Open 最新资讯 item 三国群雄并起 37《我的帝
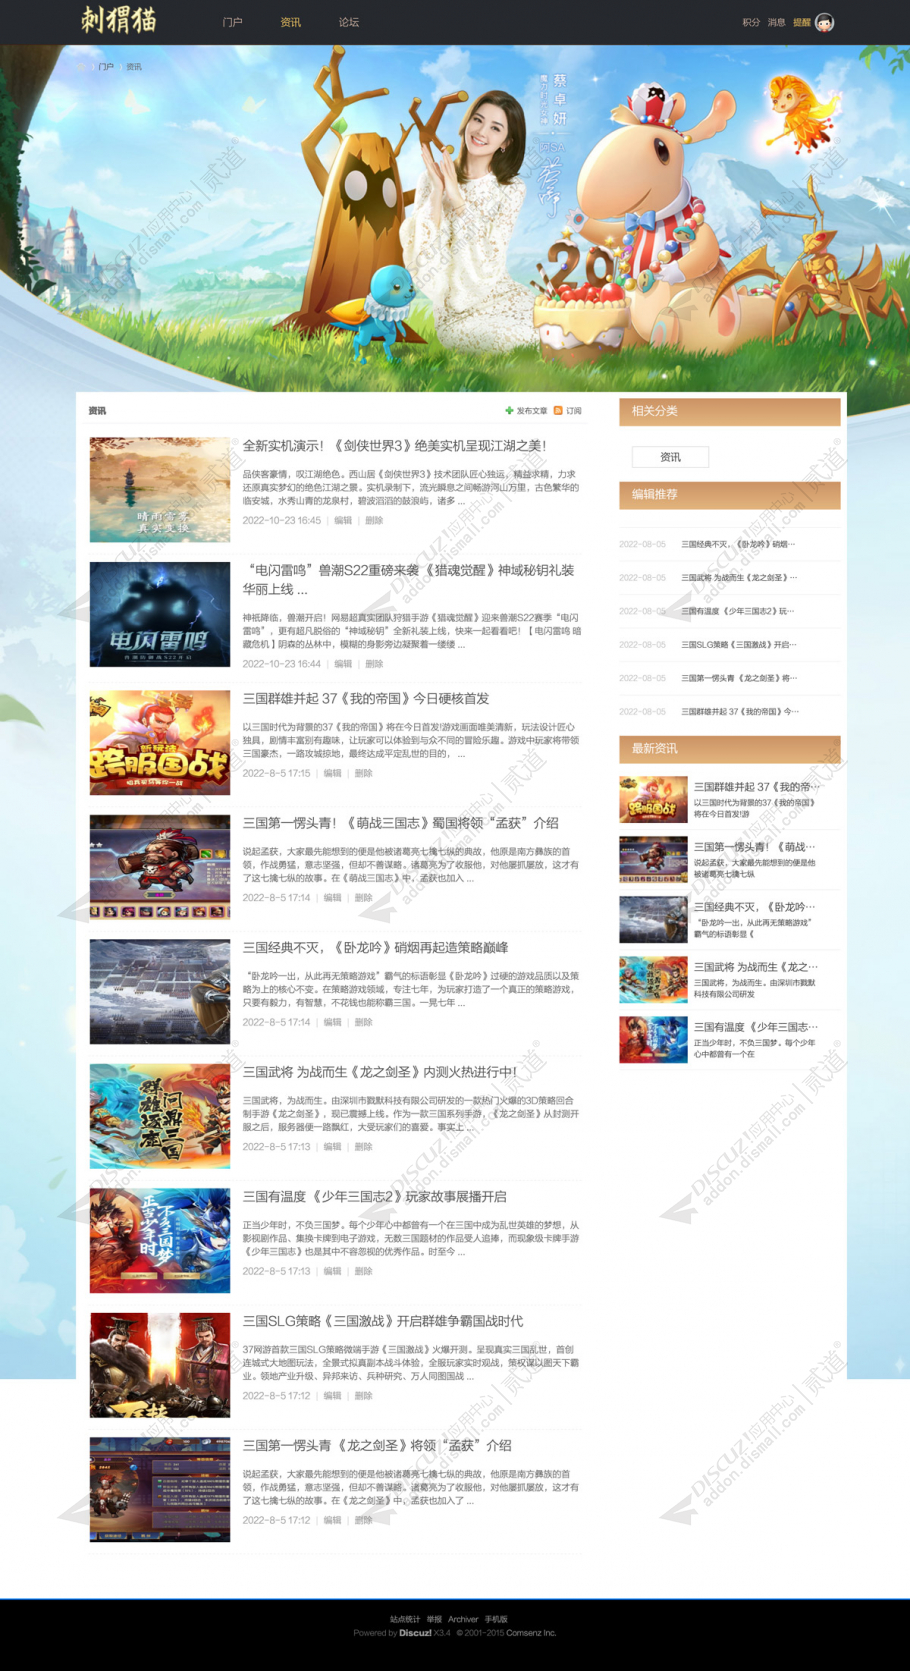This screenshot has width=910, height=1671. click(x=755, y=787)
